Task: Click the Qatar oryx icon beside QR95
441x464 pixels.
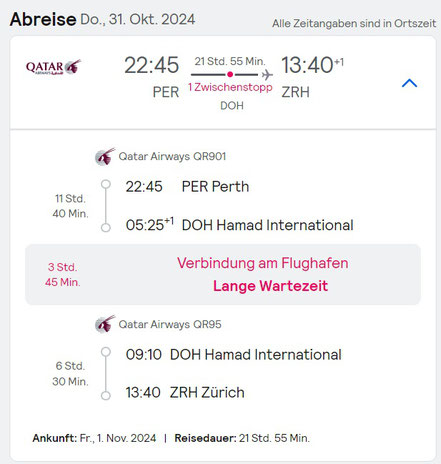Action: (x=105, y=324)
